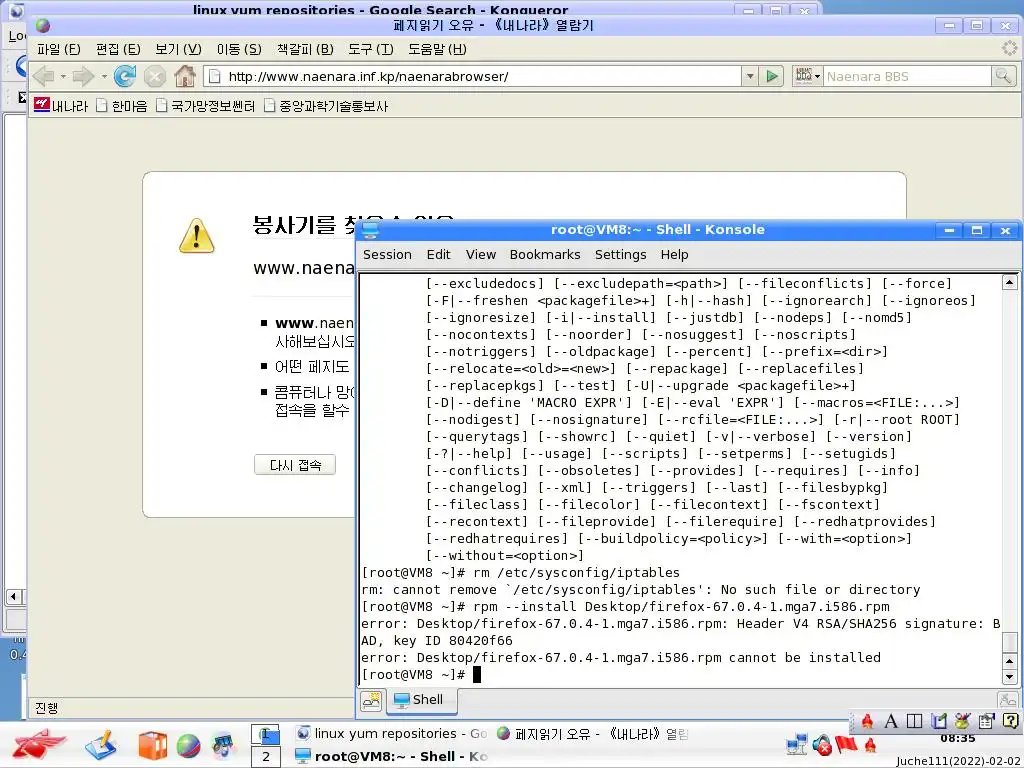
Task: Launch the notepad pencil application from panel
Action: click(x=100, y=745)
